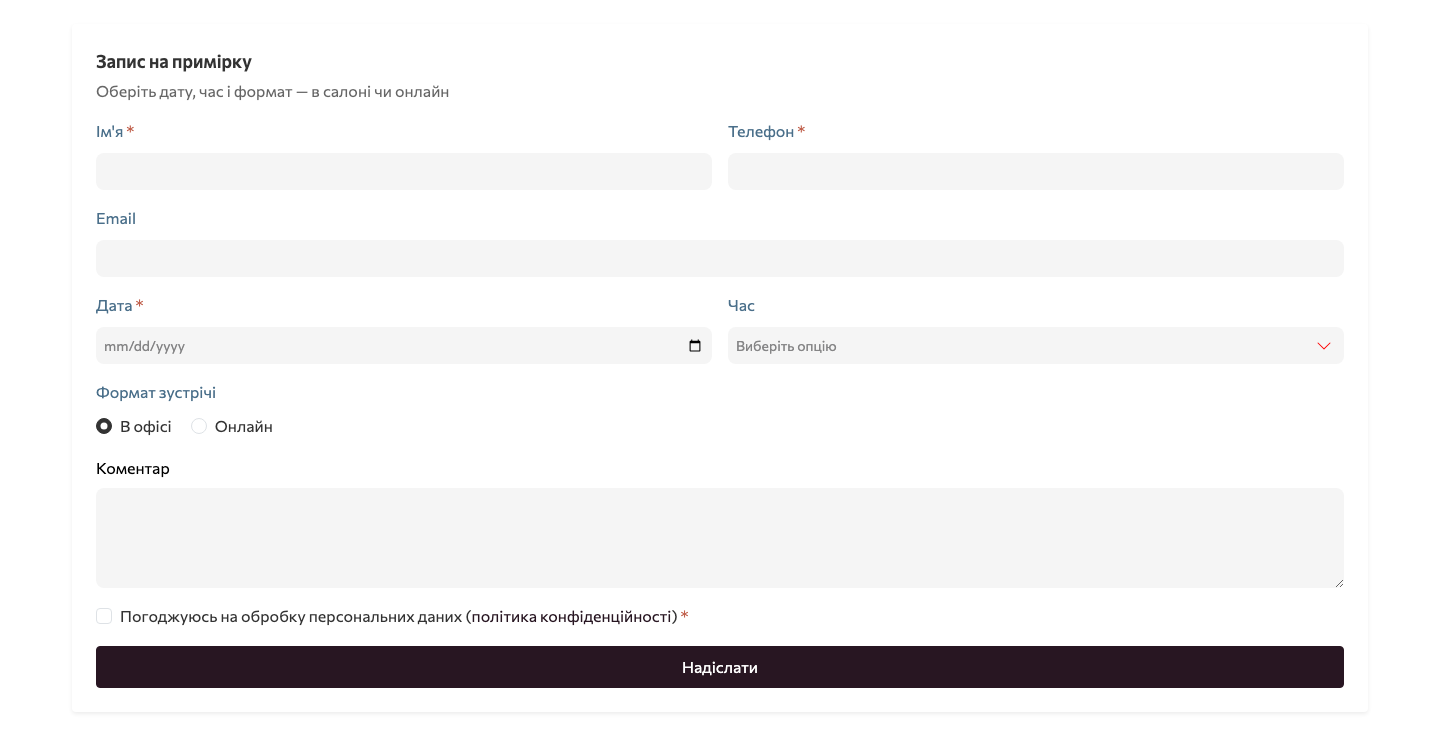Open the calendar picker icon in Дата field
This screenshot has width=1440, height=736.
coord(695,346)
